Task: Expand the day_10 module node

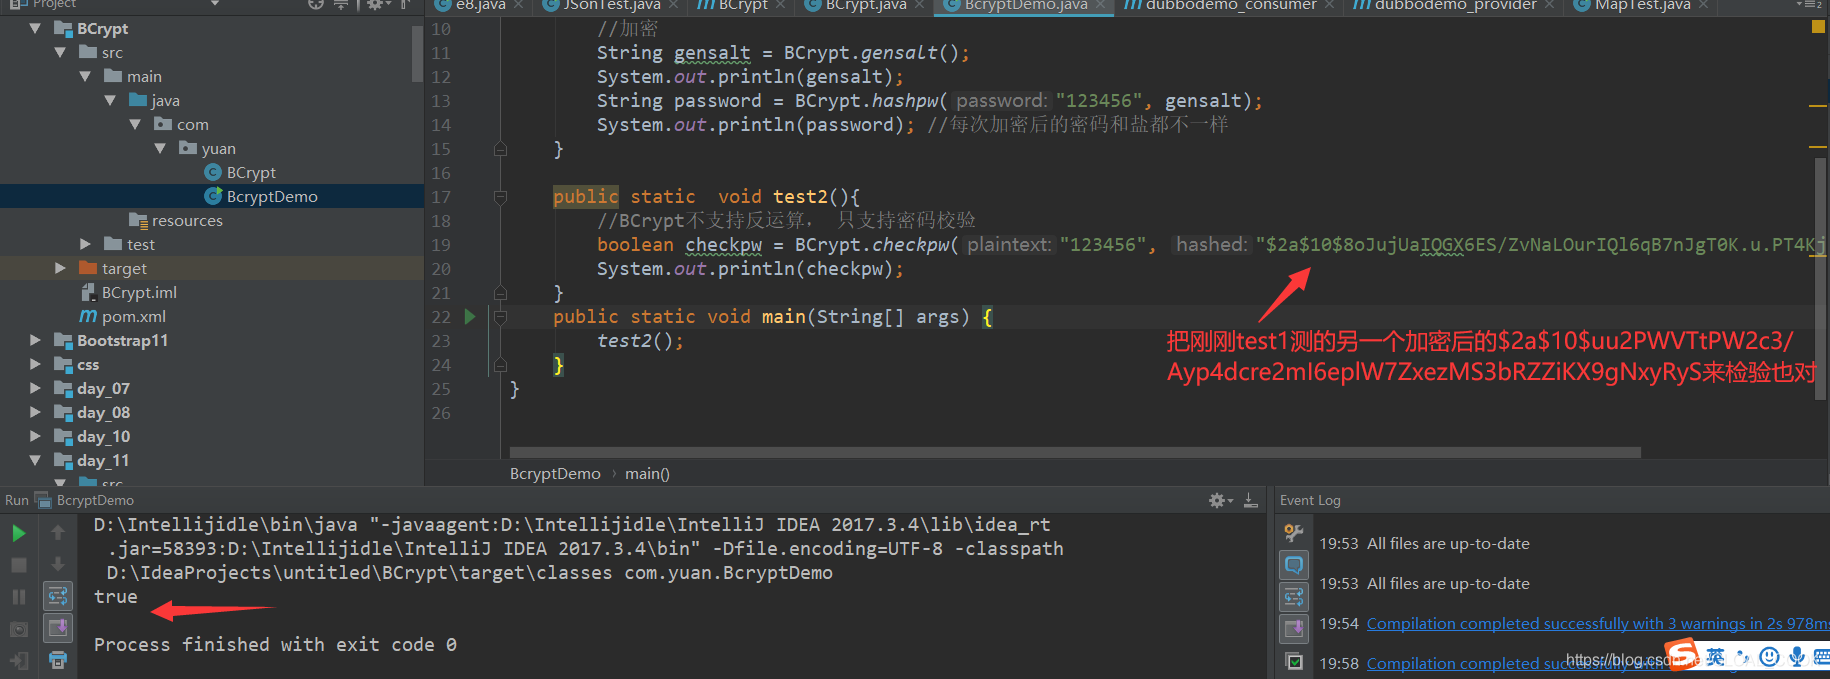Action: click(x=36, y=436)
